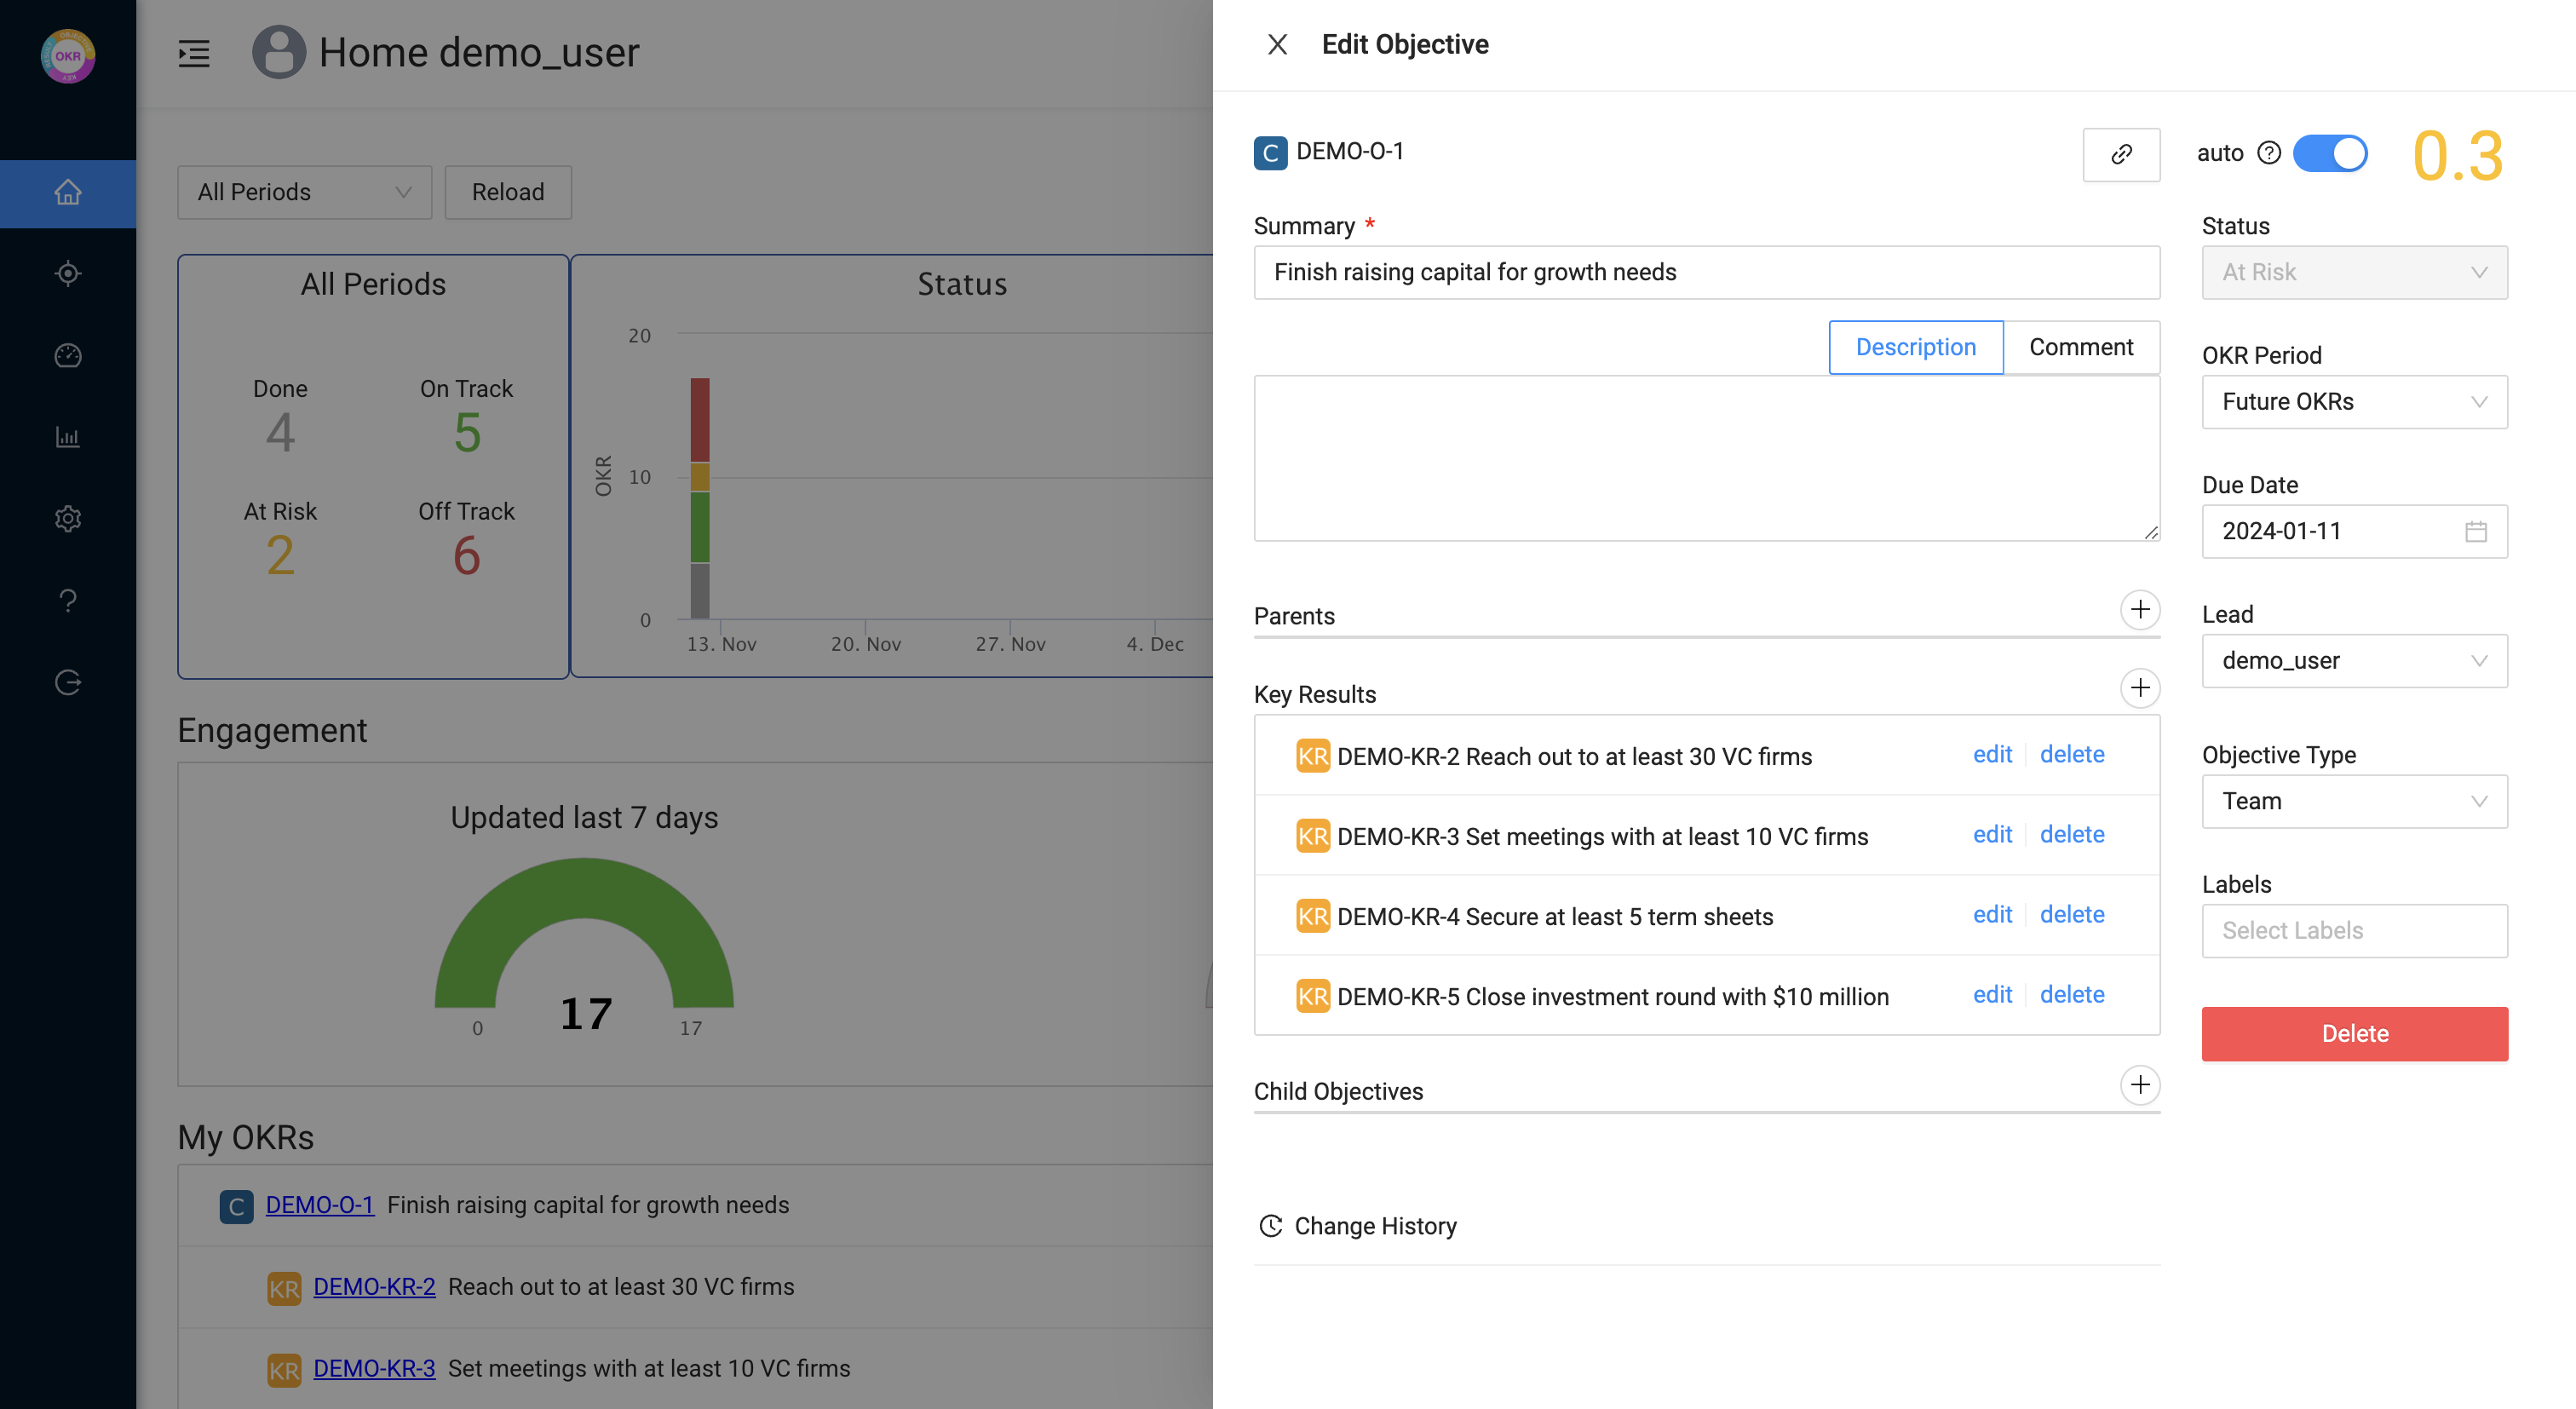Click the logout icon in sidebar
The width and height of the screenshot is (2576, 1409).
68,682
